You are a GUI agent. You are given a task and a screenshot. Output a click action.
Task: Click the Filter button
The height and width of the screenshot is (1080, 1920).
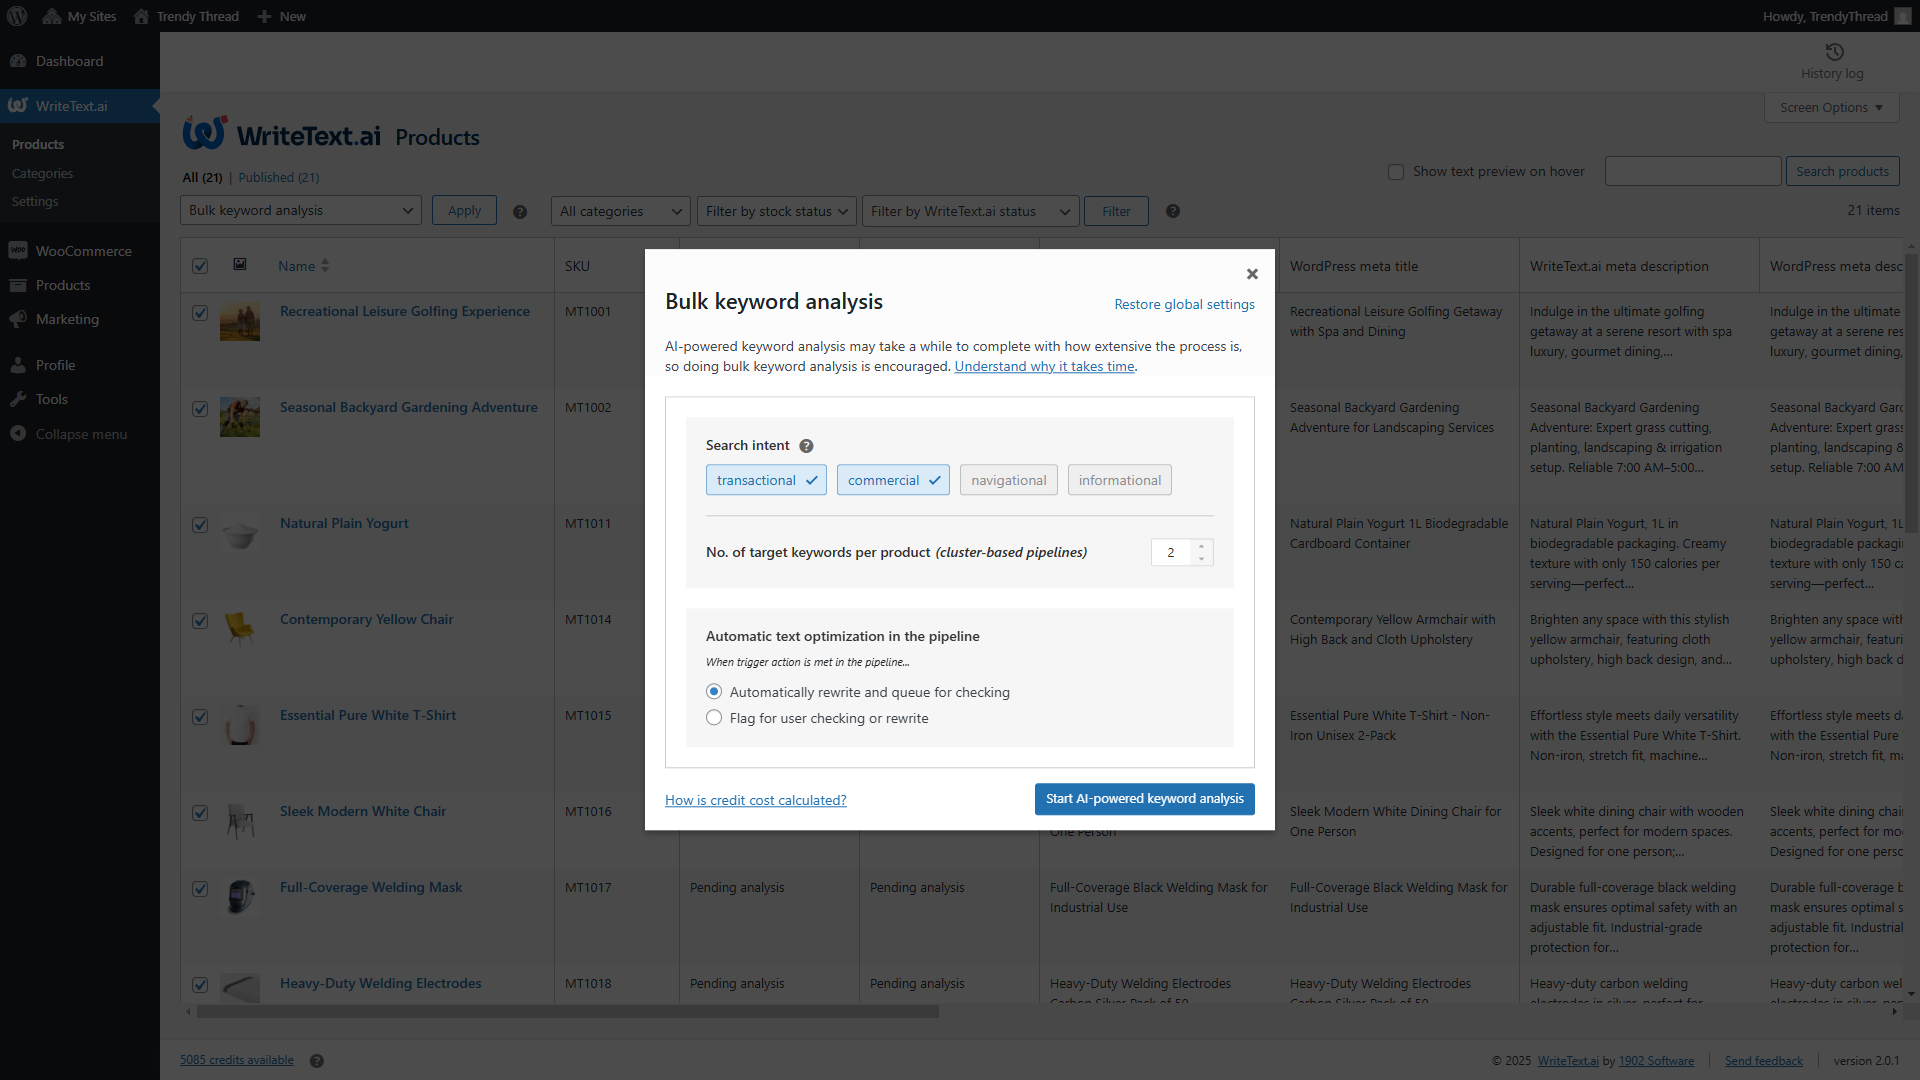(x=1116, y=211)
